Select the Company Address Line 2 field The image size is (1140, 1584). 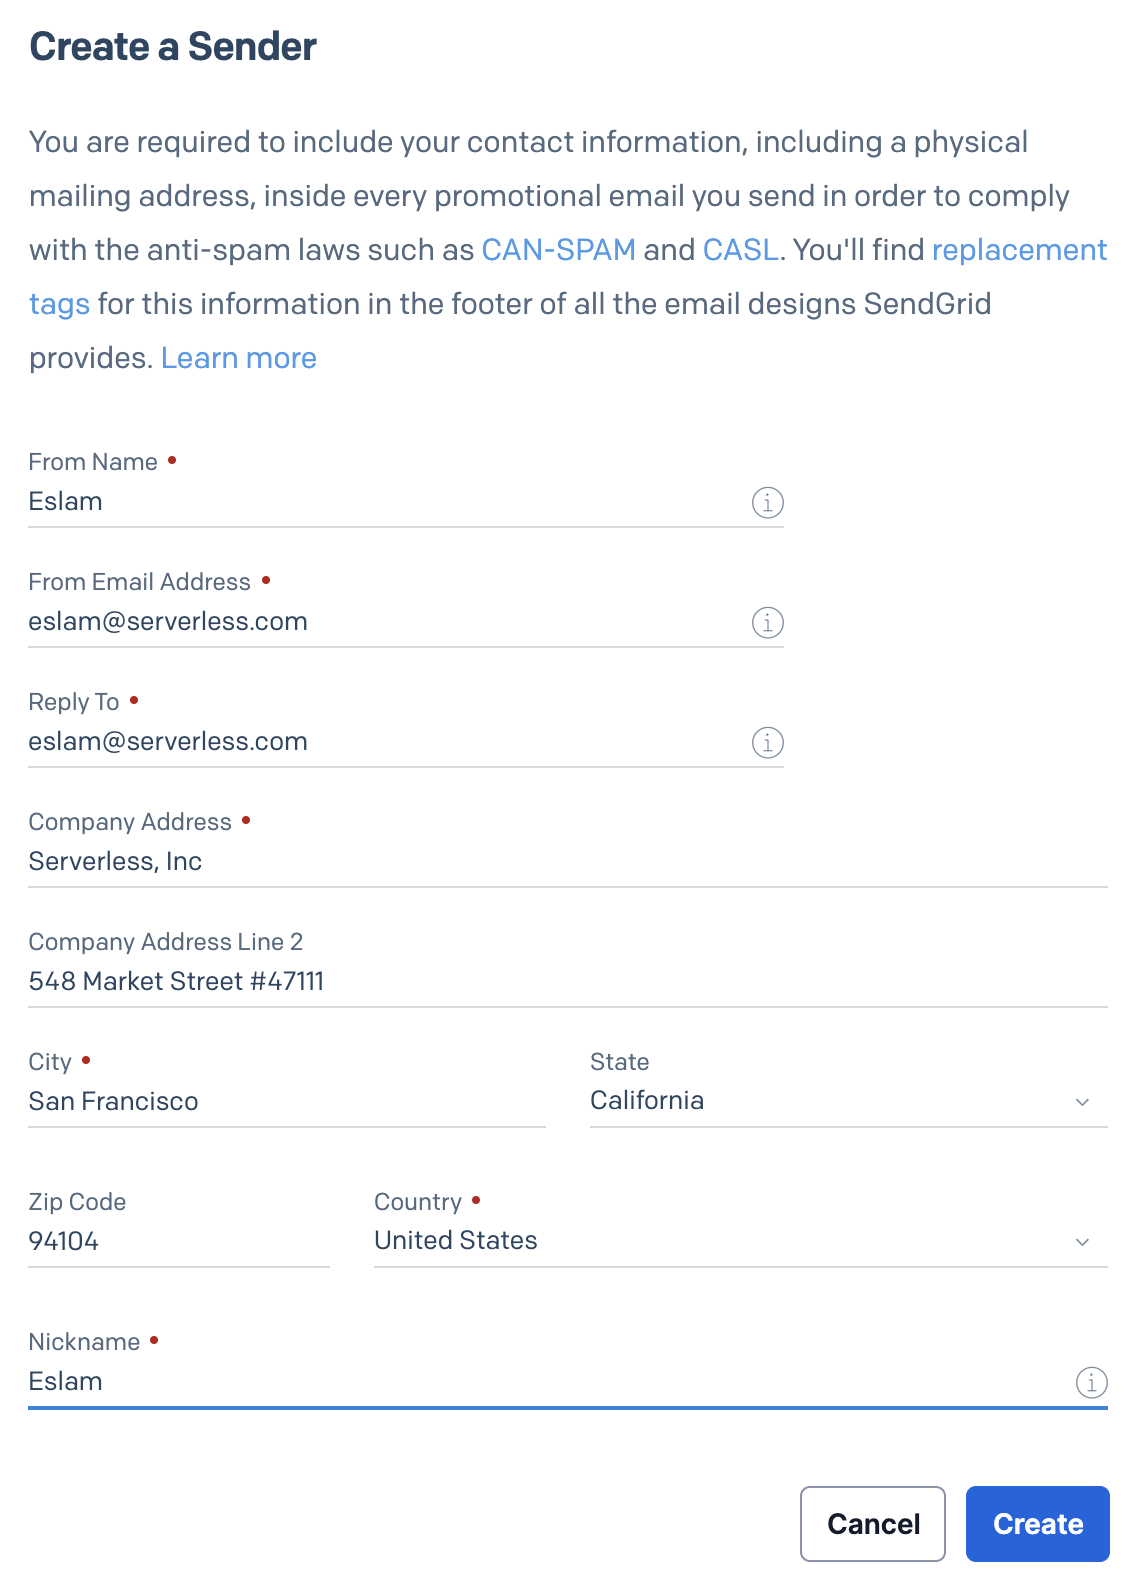(x=560, y=982)
